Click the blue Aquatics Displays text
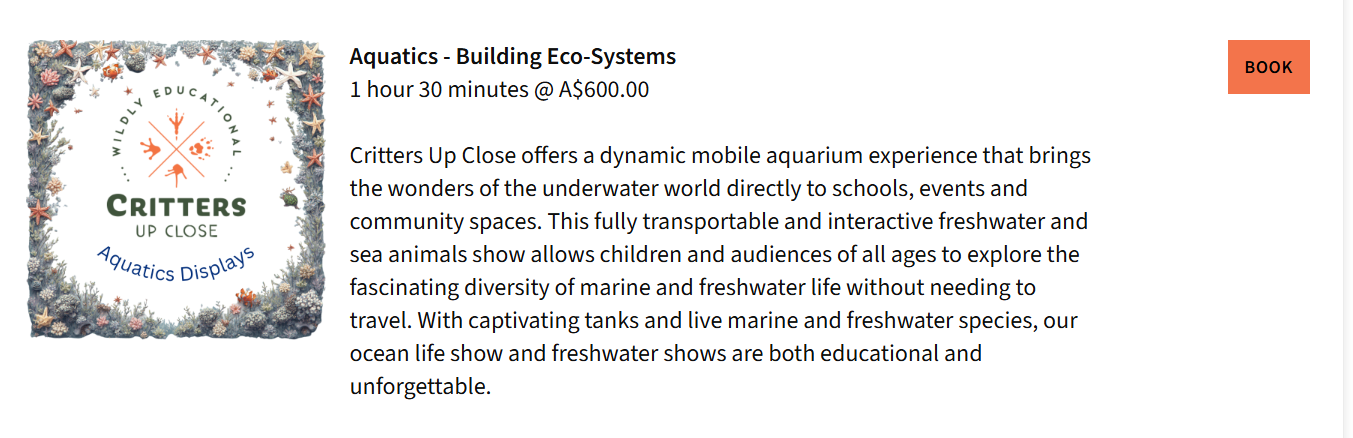 click(x=177, y=265)
